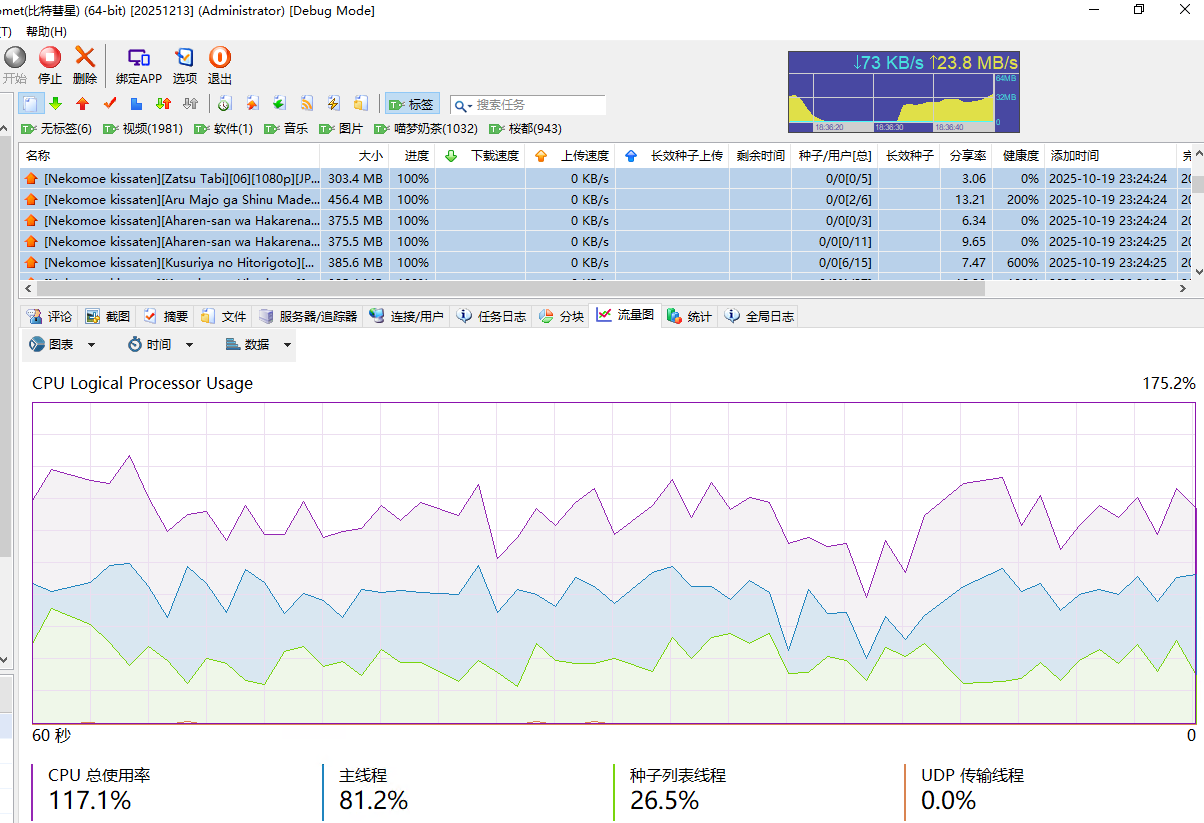Click the 删除 (Delete) red X icon
This screenshot has width=1204, height=823.
(x=85, y=65)
